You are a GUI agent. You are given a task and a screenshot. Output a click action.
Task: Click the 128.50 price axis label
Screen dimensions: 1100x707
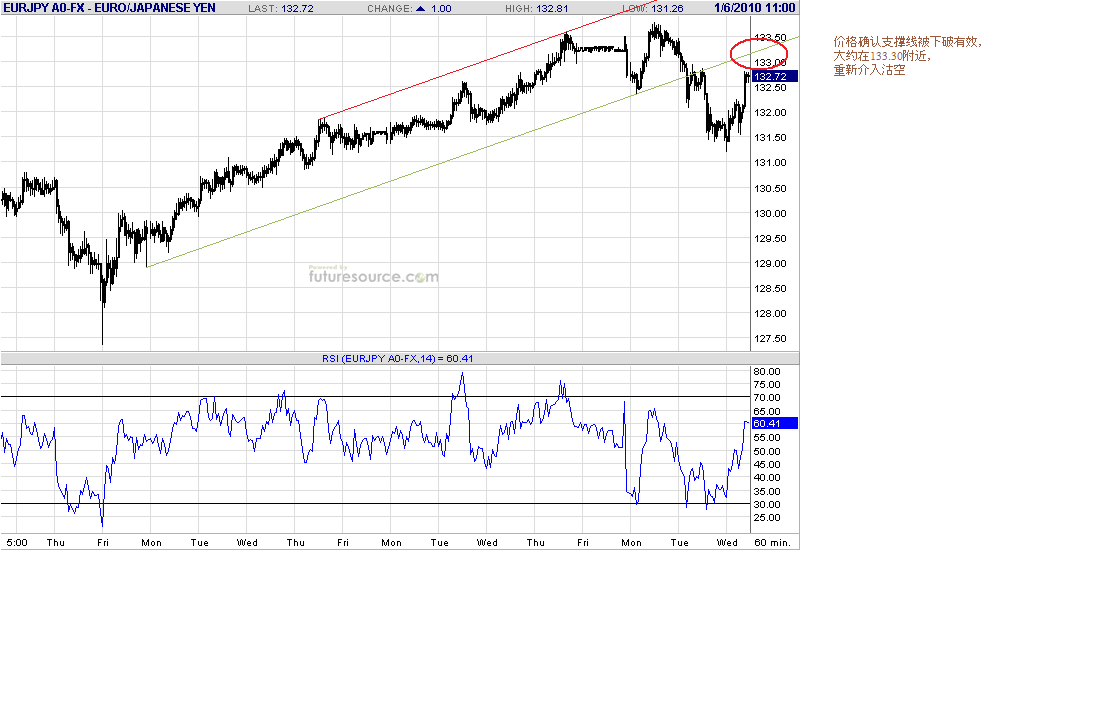click(x=770, y=288)
